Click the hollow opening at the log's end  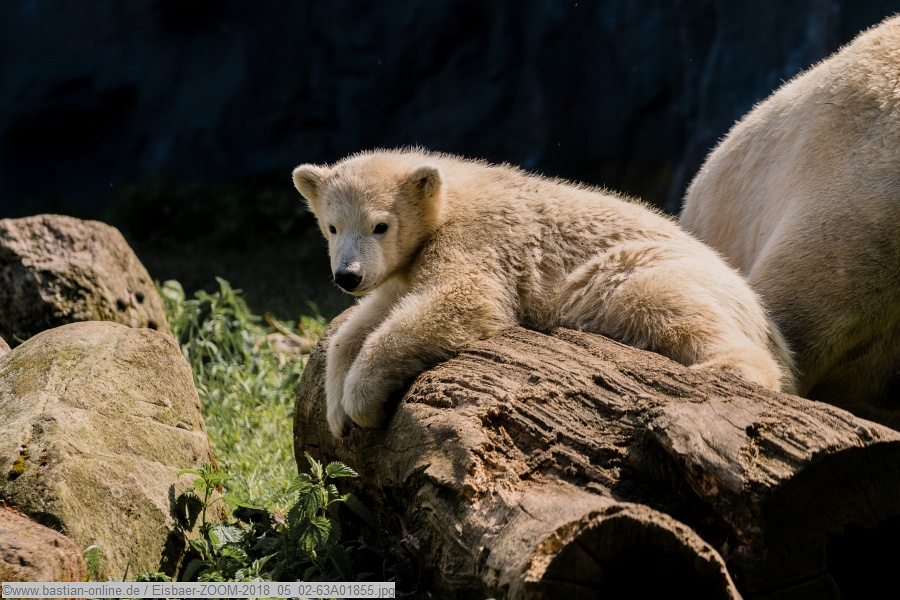(630, 560)
